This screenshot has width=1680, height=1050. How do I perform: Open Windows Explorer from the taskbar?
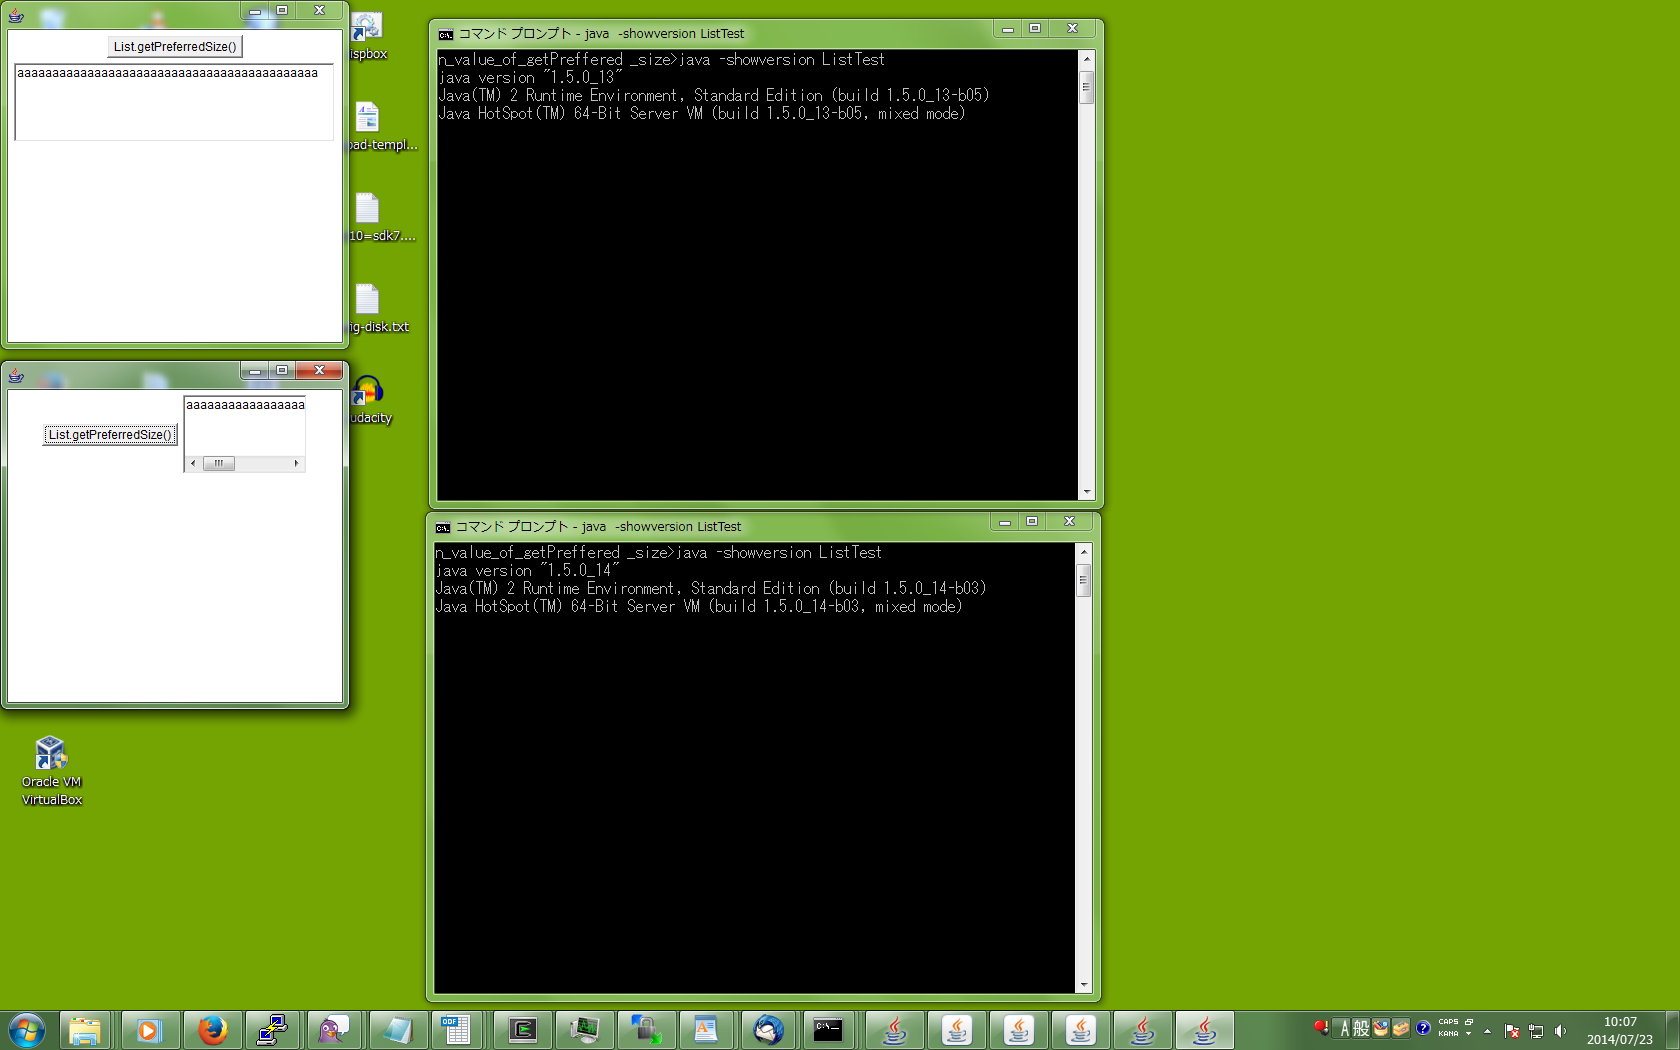pos(86,1029)
